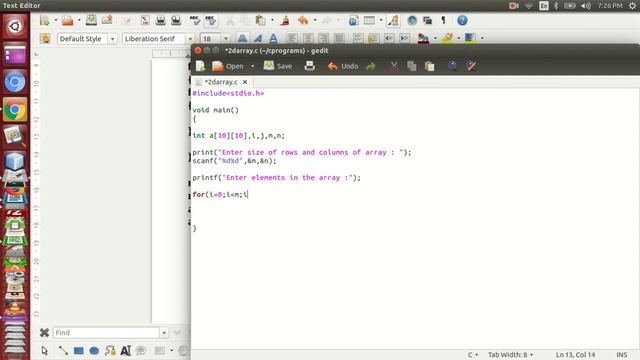Image resolution: width=640 pixels, height=360 pixels.
Task: Click the Help question mark icon in Writer
Action: point(462,20)
